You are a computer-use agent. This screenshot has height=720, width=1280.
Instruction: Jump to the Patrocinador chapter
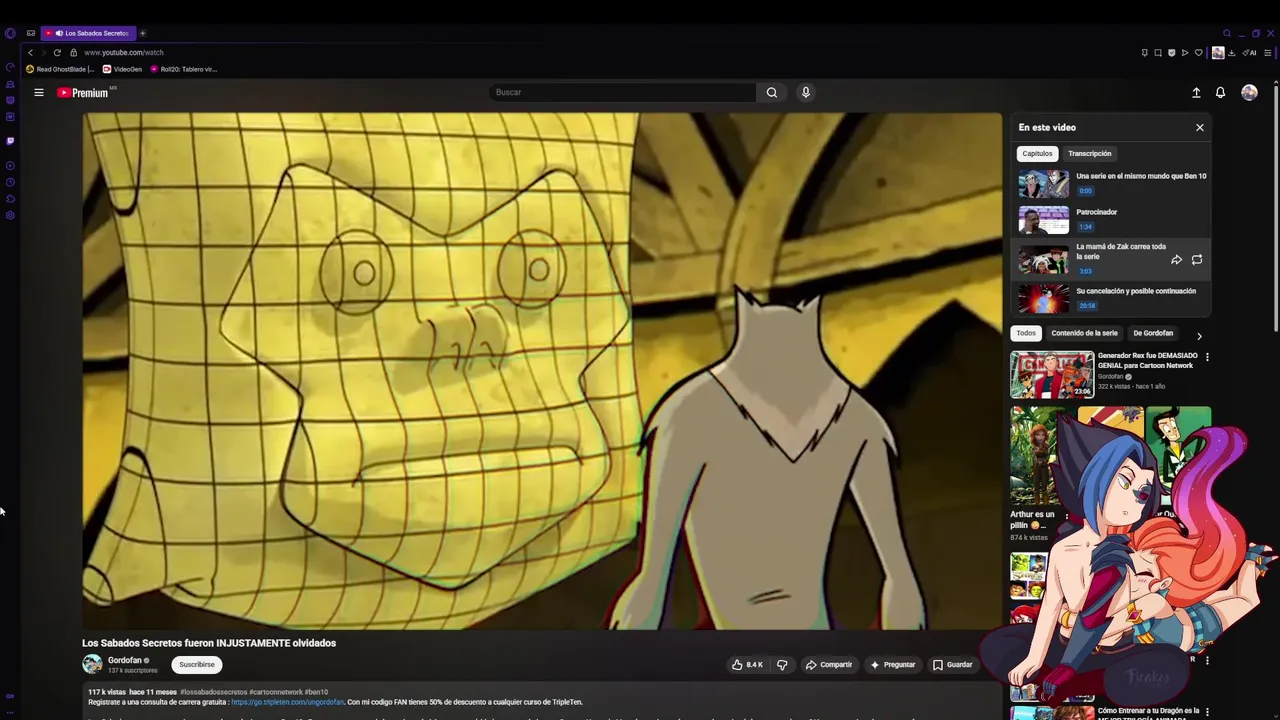click(x=1112, y=219)
